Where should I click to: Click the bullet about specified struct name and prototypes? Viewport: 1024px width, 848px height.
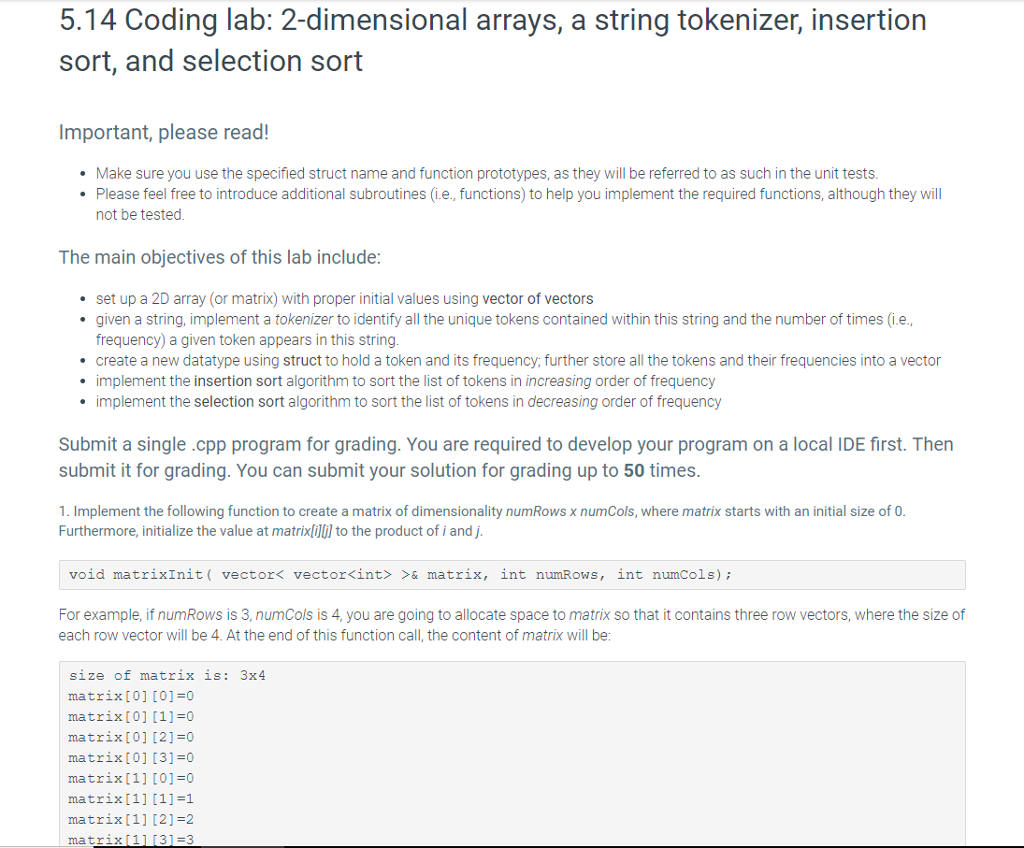(x=487, y=174)
